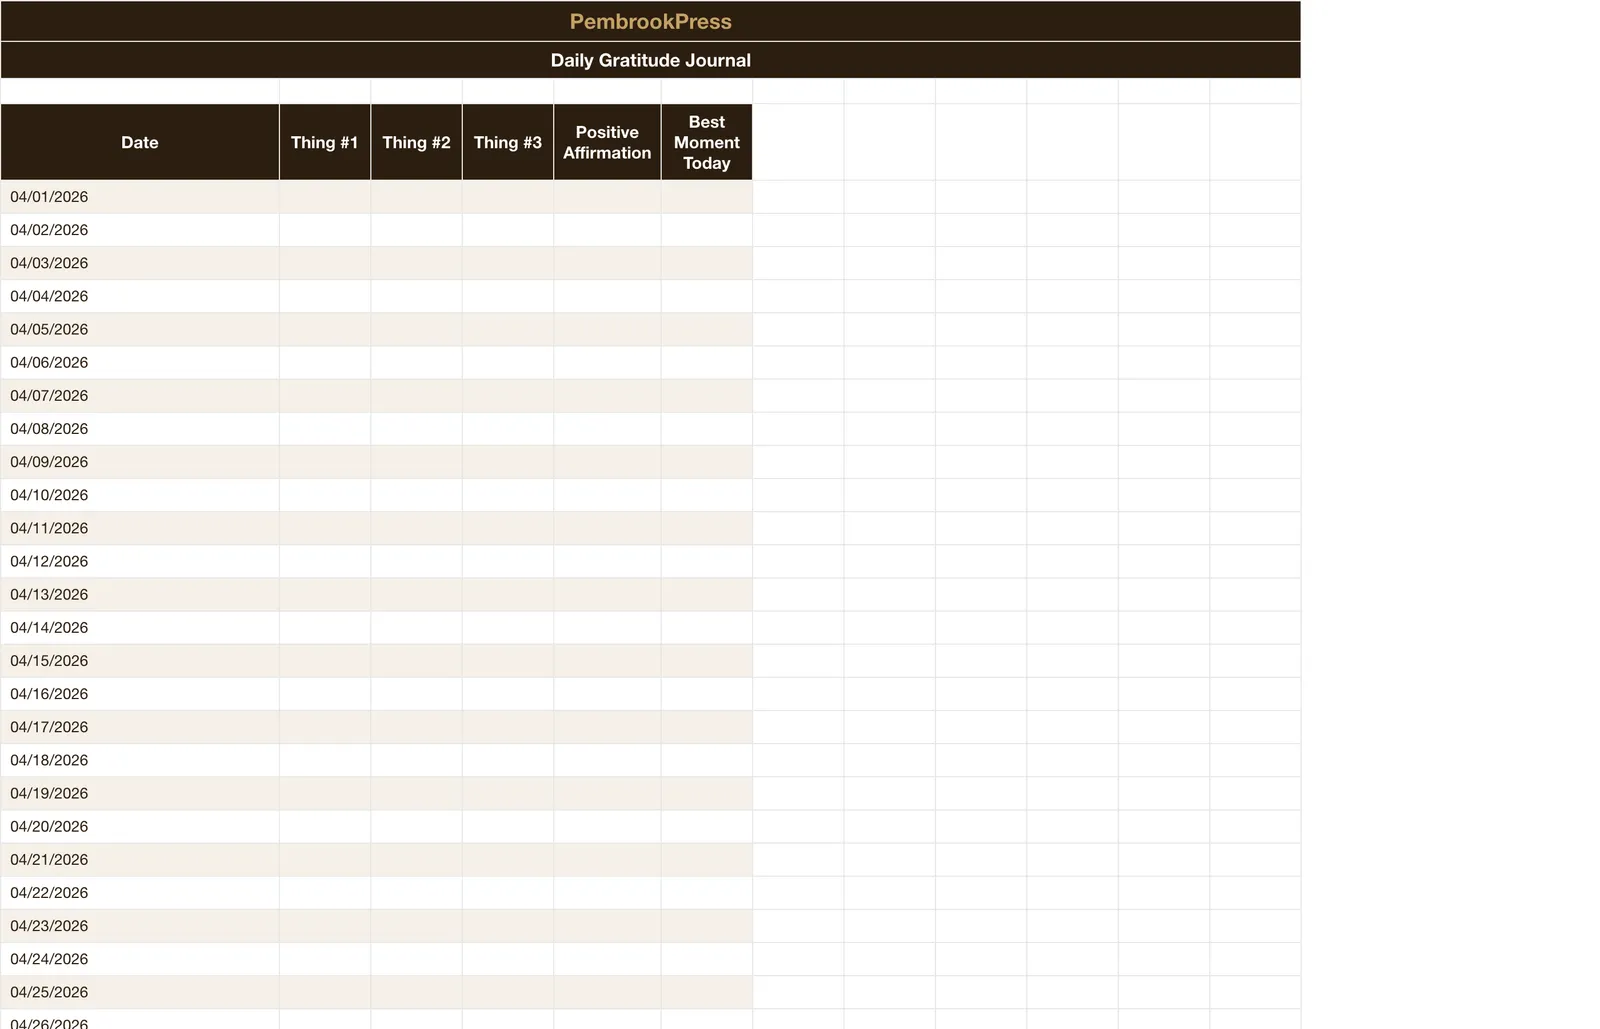Image resolution: width=1600 pixels, height=1029 pixels.
Task: Select the Daily Gratitude Journal heading
Action: pyautogui.click(x=650, y=60)
